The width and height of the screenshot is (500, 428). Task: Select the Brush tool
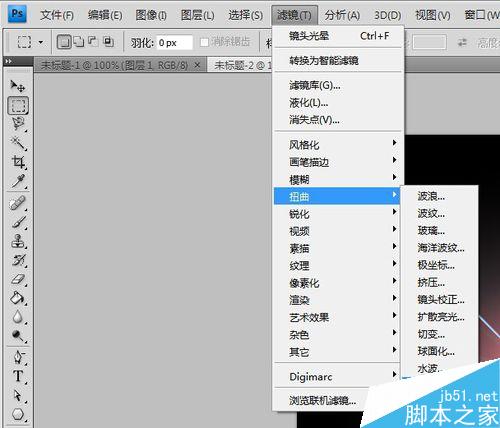click(18, 222)
